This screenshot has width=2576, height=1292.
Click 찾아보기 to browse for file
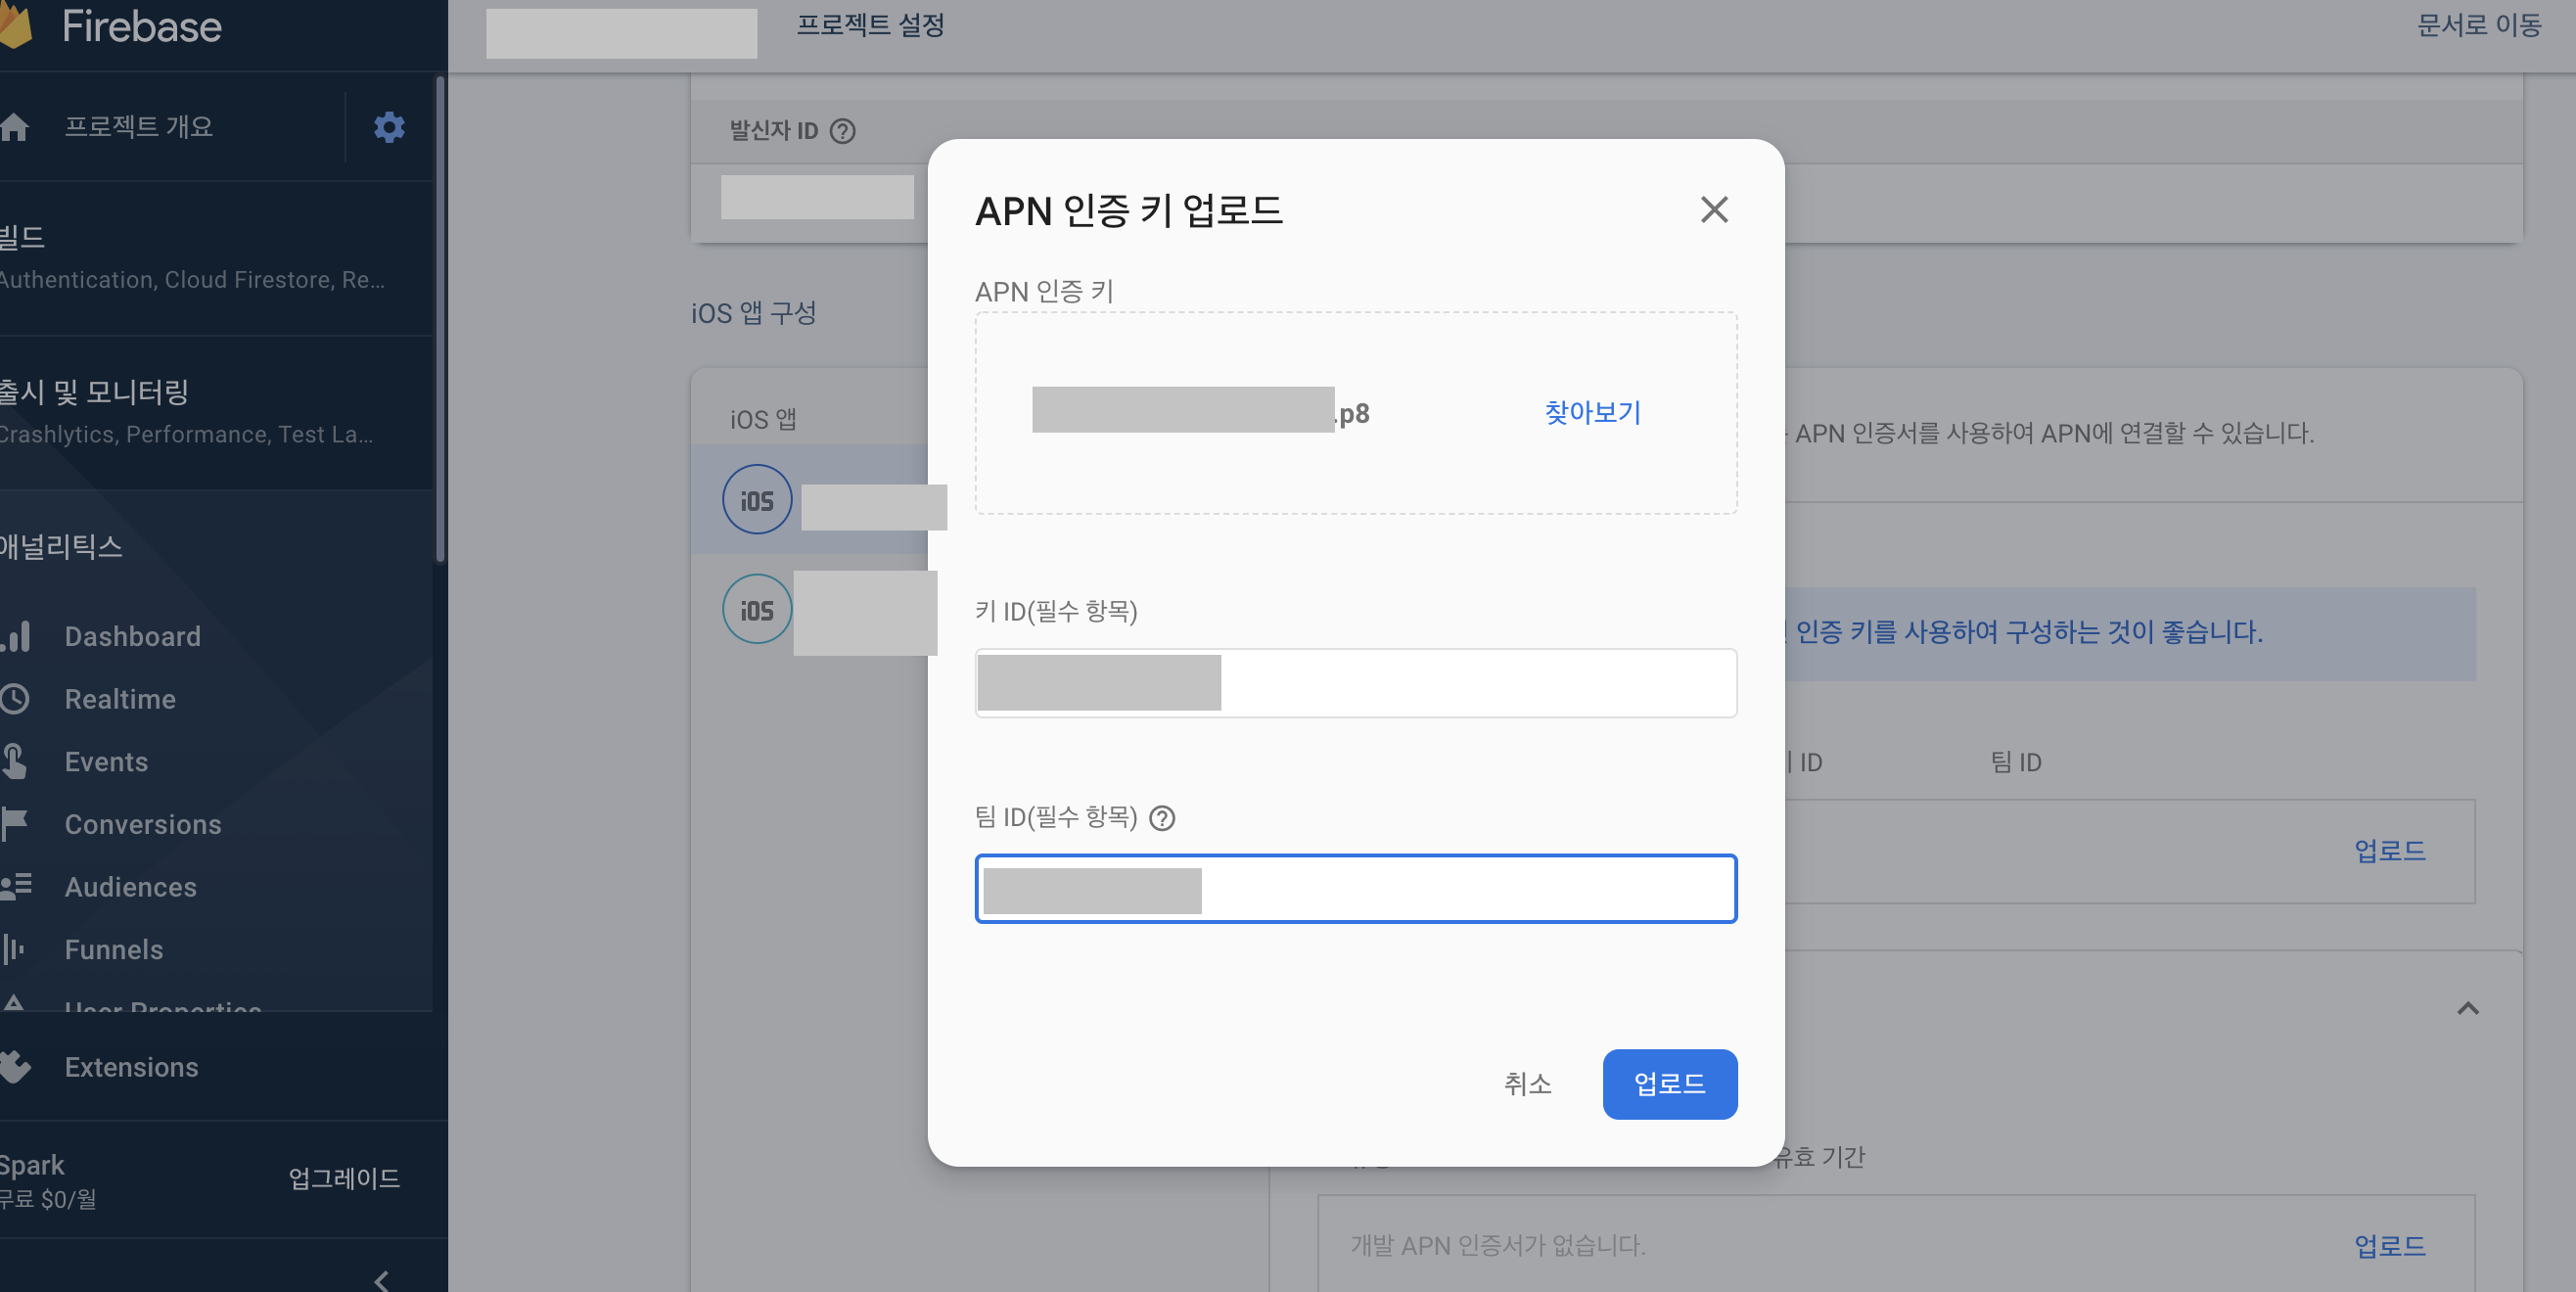point(1592,412)
